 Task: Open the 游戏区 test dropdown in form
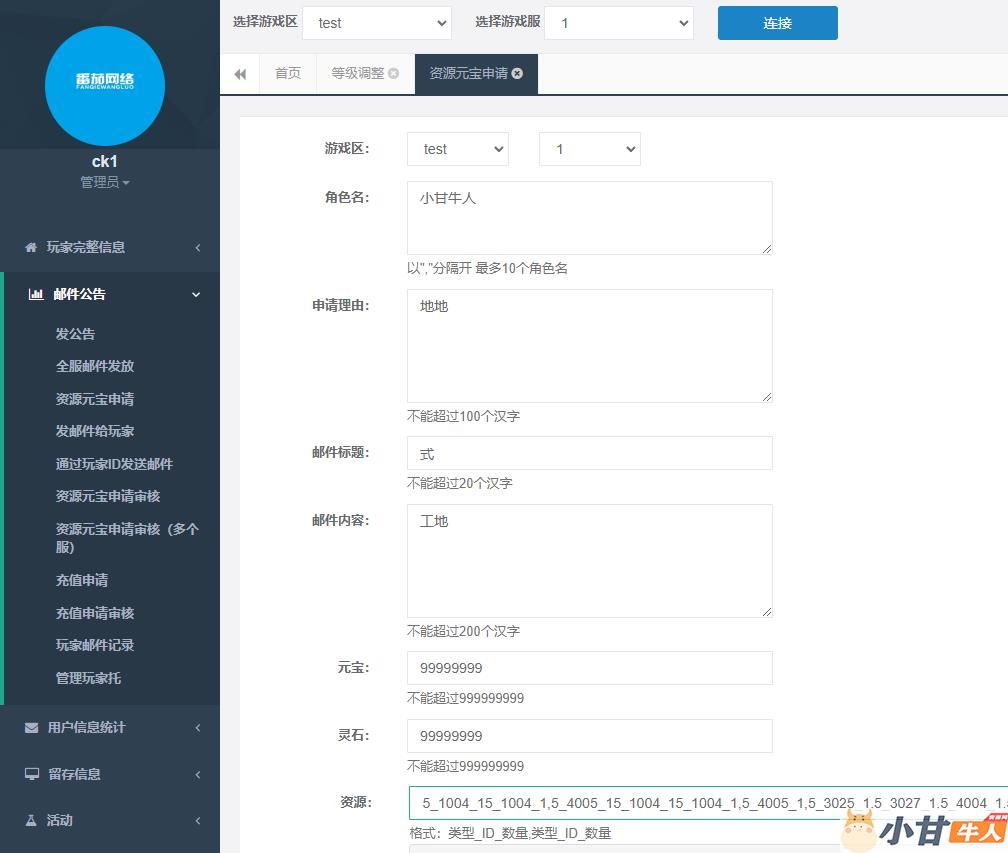point(457,149)
